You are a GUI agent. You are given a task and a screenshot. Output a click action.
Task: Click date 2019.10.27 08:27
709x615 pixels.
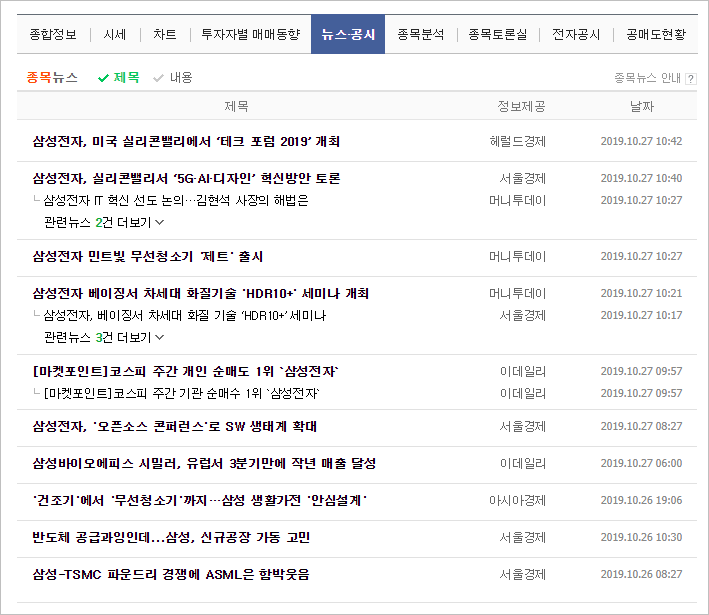tap(641, 426)
